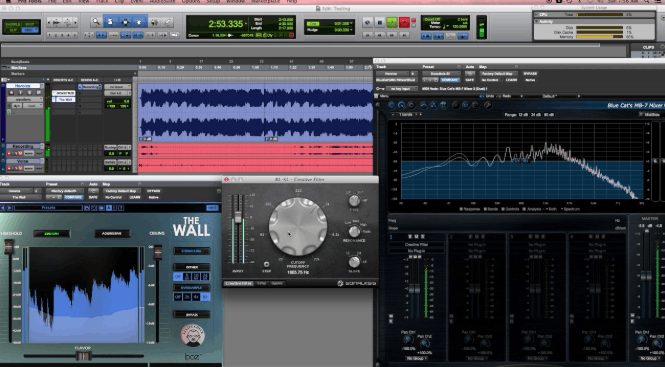Screen dimensions: 665x367
Task: Expand the Activity section in System Usage
Action: (x=537, y=21)
